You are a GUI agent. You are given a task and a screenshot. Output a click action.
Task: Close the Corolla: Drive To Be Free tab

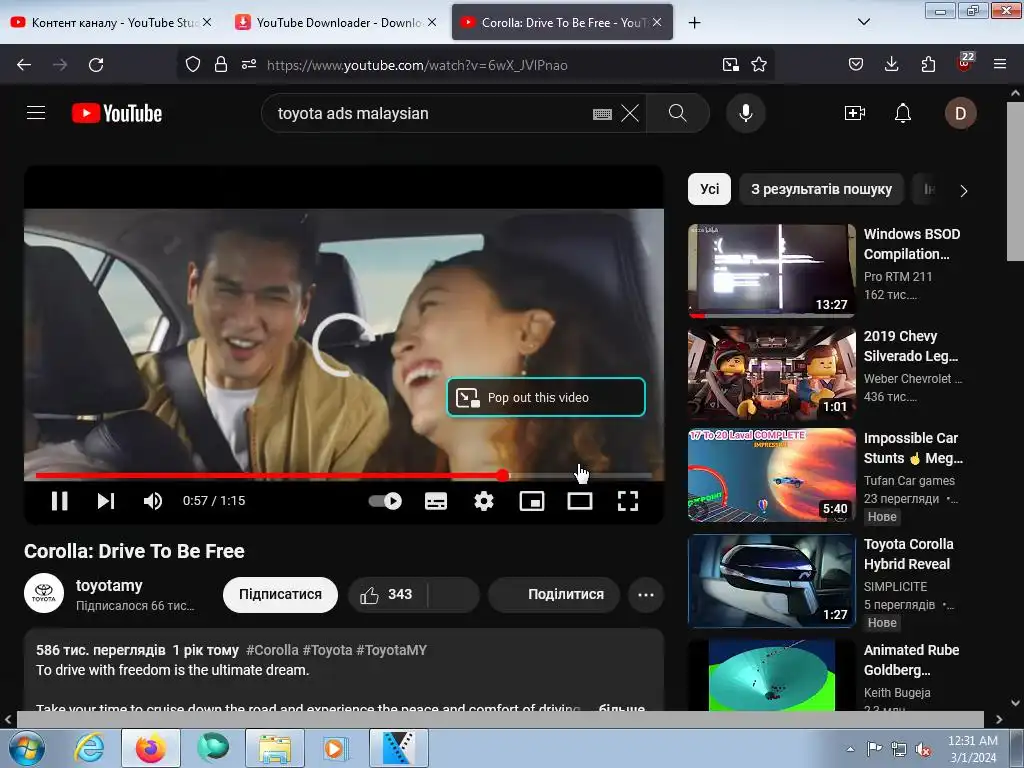pyautogui.click(x=657, y=22)
